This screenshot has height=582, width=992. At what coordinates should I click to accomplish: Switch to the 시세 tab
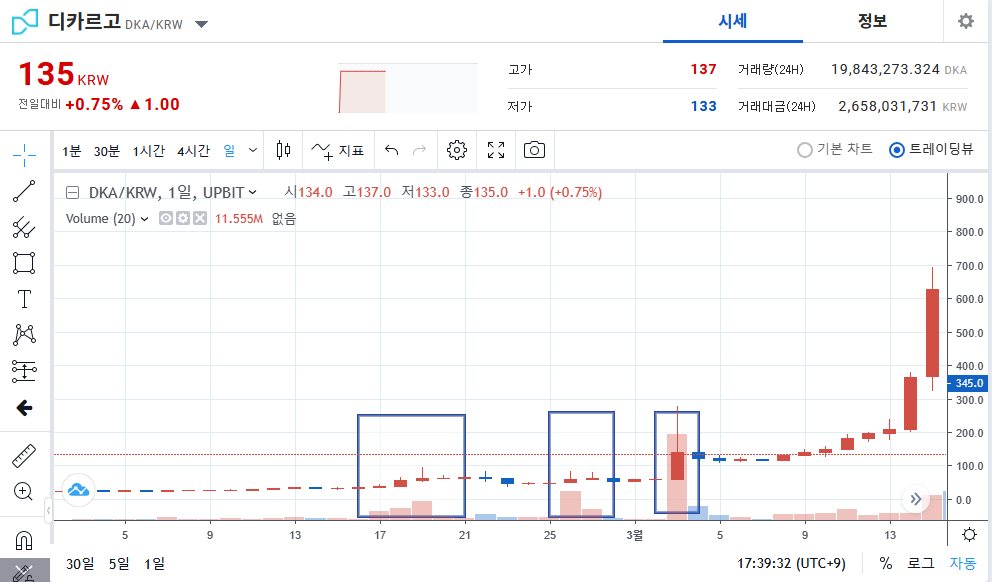733,22
